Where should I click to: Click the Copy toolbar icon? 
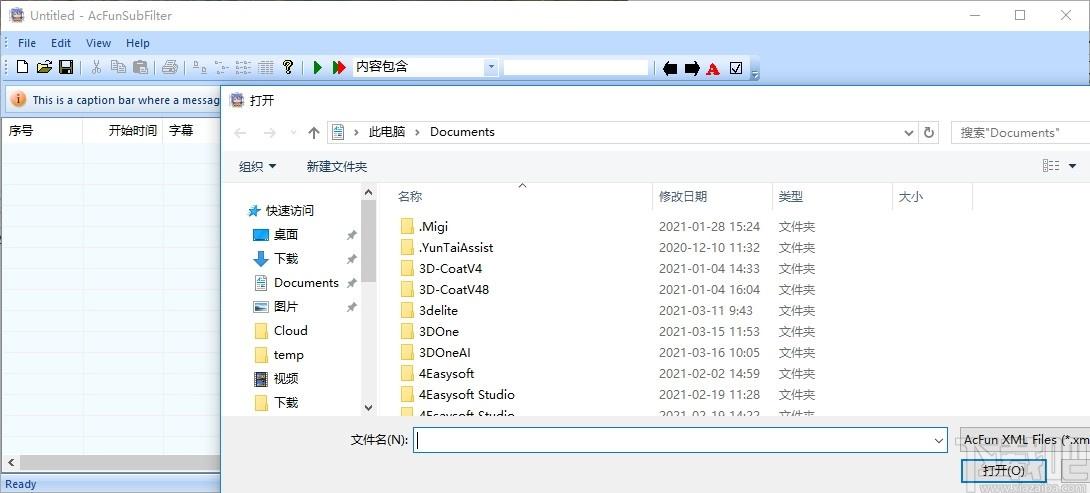point(118,67)
